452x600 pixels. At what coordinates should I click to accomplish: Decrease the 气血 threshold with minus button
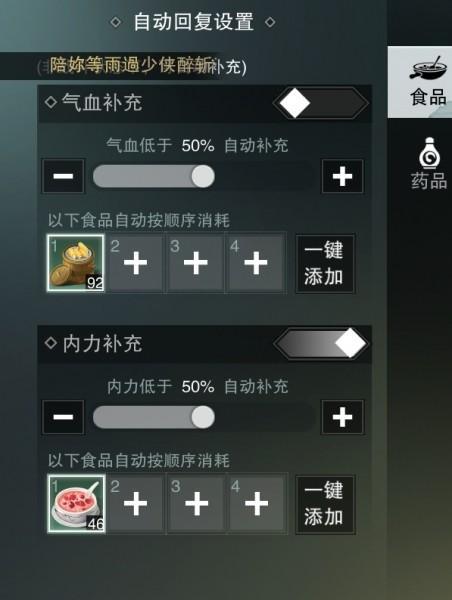pos(63,176)
